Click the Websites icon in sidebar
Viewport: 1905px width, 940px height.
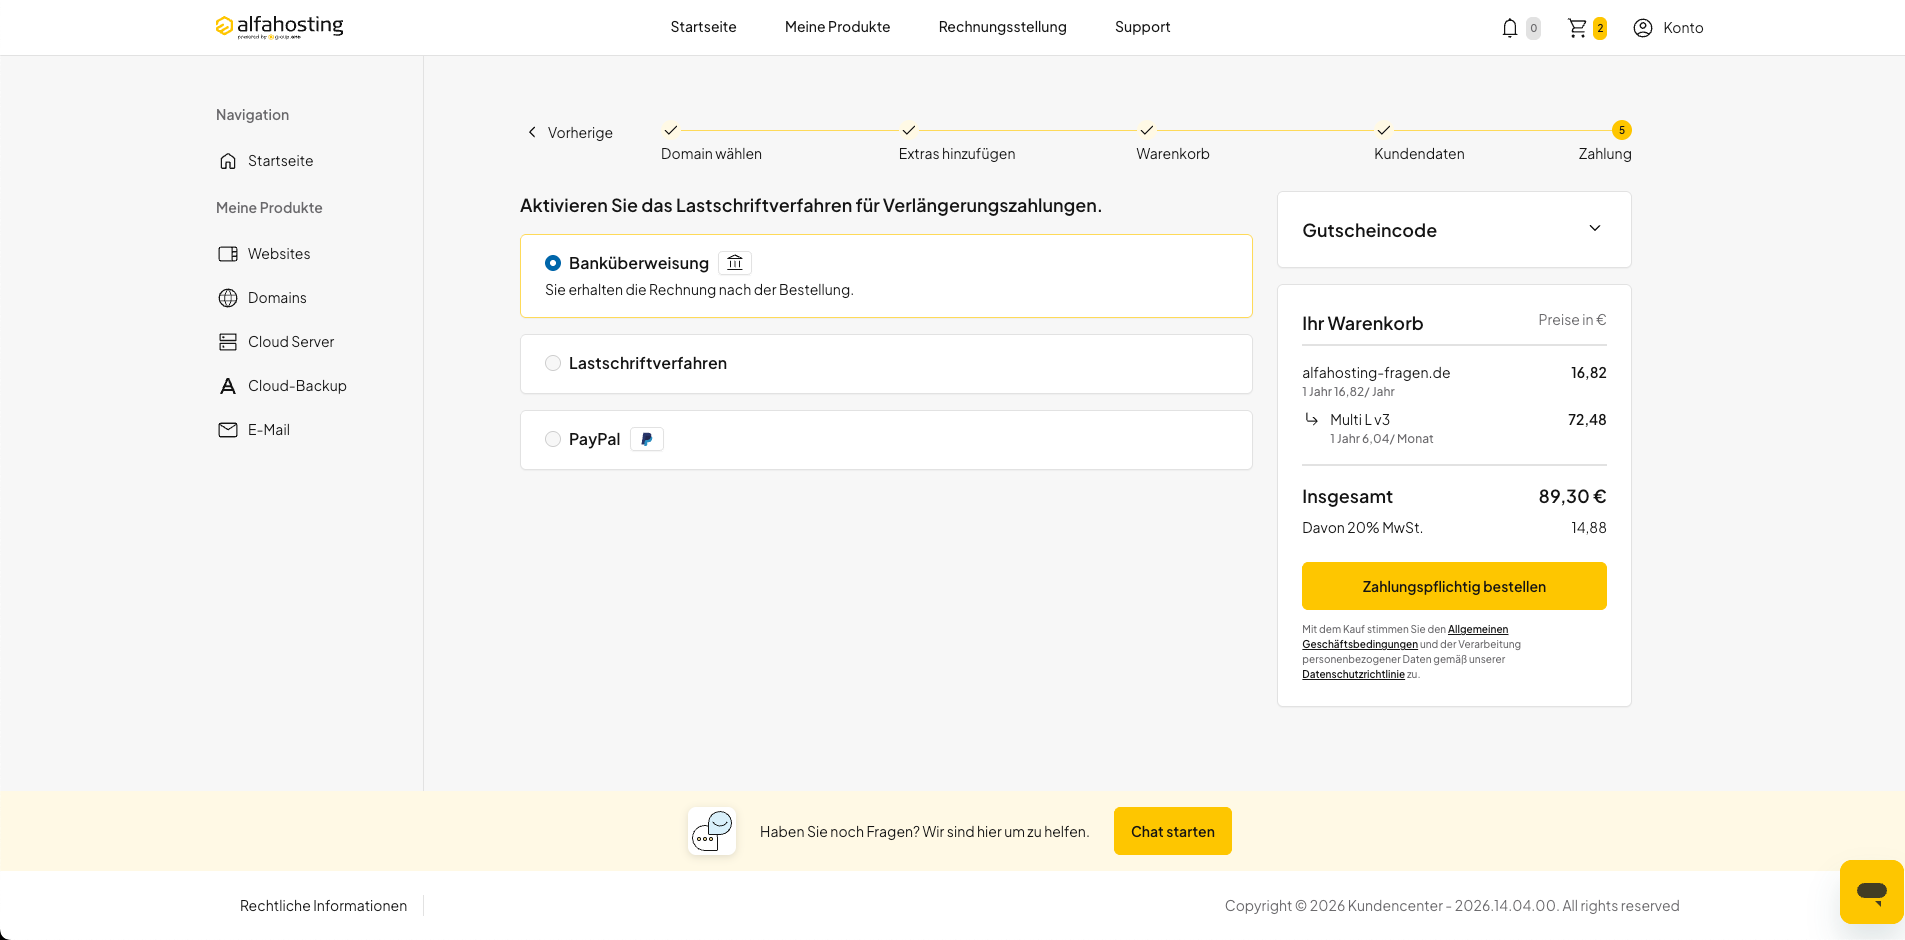[228, 254]
